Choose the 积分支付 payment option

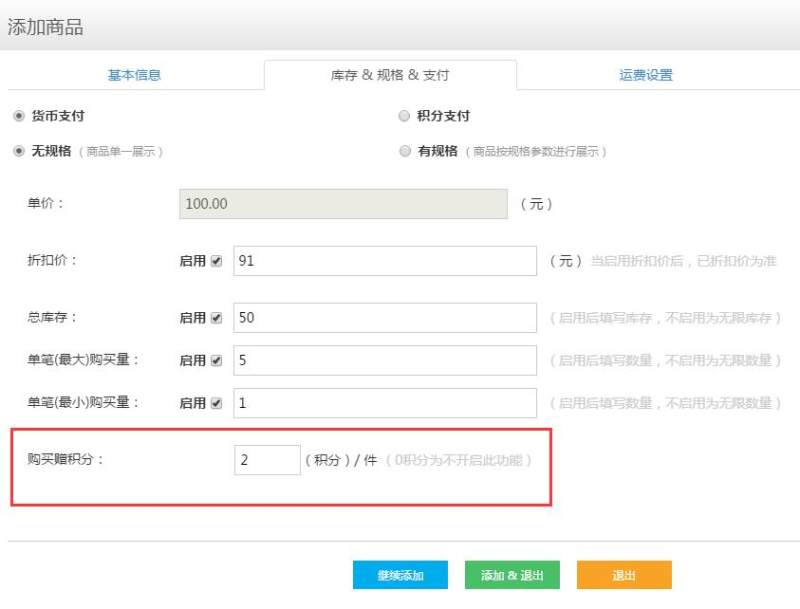click(404, 116)
